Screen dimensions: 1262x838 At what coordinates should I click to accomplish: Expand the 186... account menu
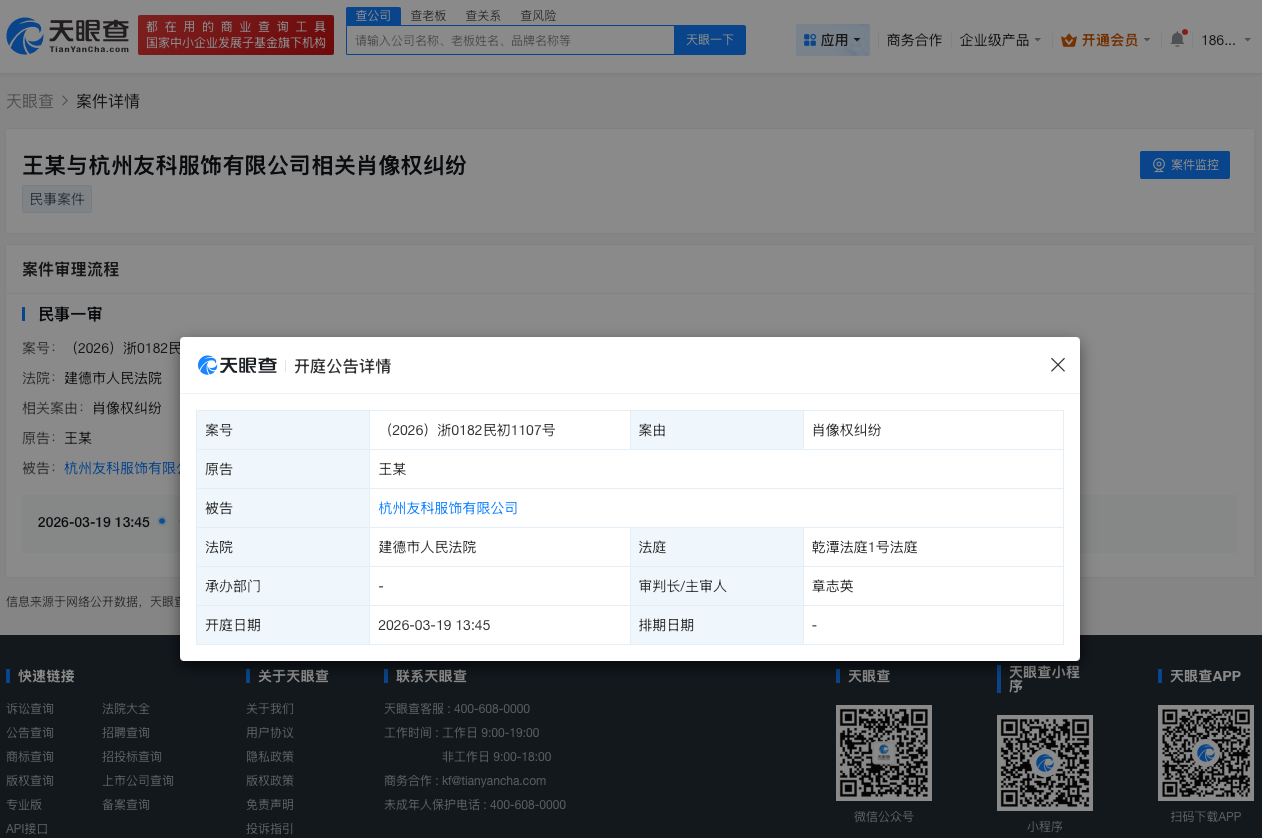1222,40
